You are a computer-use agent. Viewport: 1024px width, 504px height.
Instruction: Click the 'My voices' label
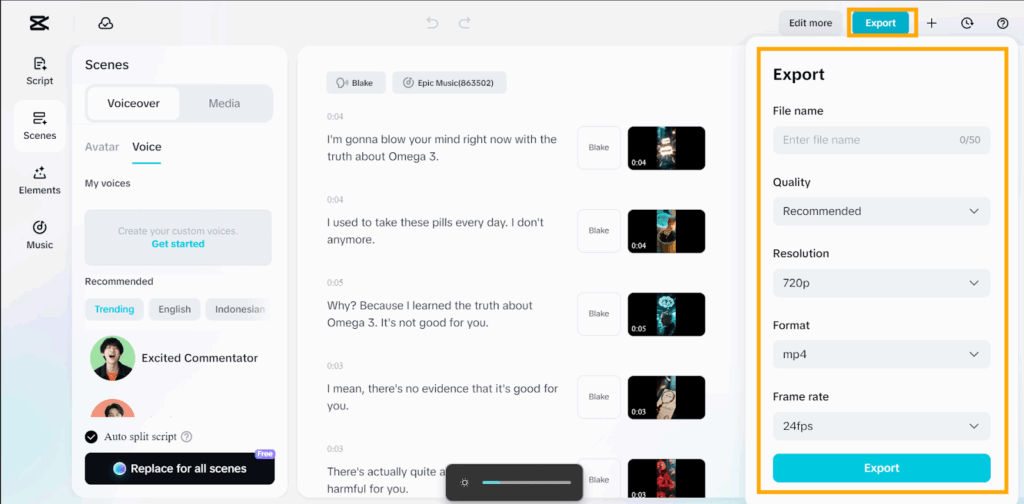(108, 183)
